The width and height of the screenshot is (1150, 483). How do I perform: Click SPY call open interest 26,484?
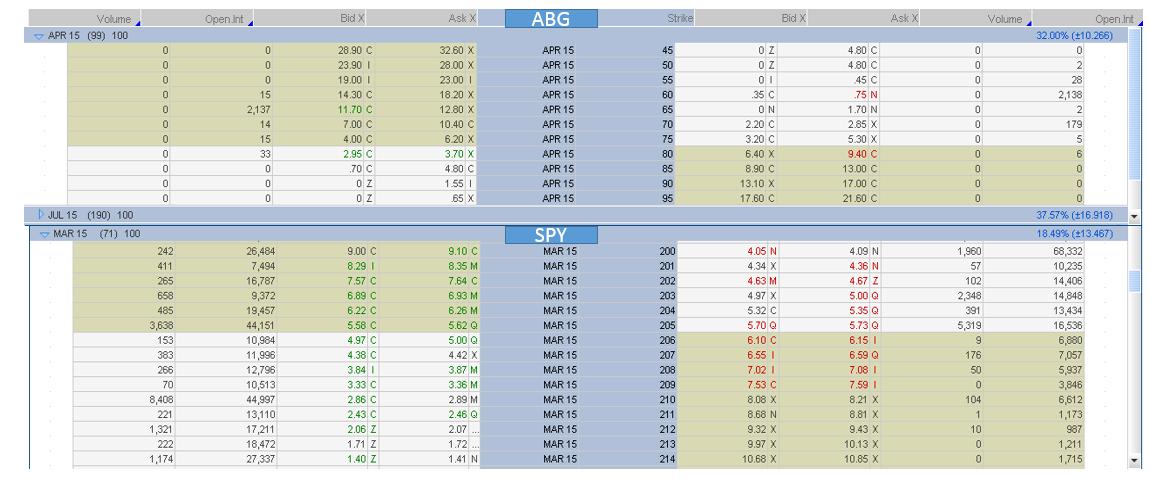[261, 251]
